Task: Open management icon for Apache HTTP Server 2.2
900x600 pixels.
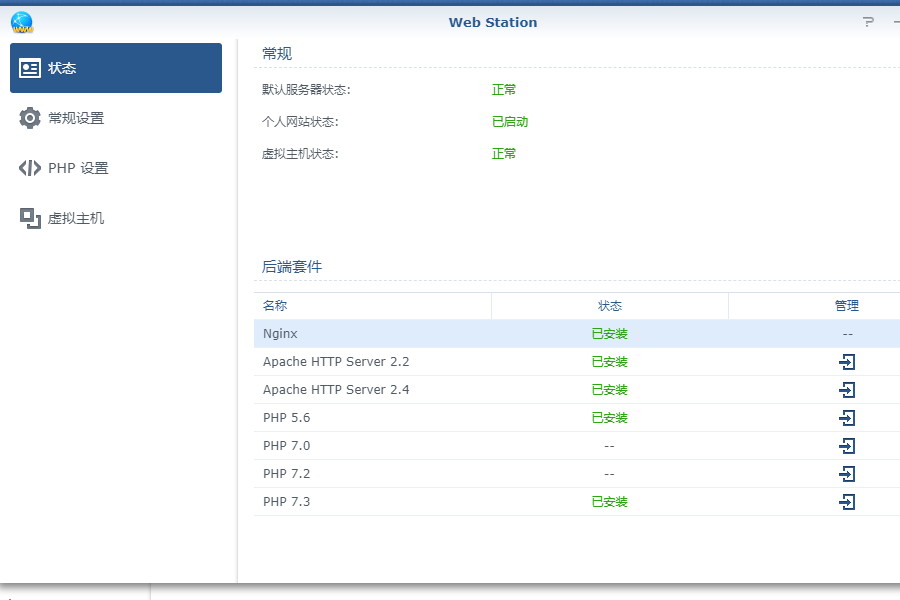Action: [847, 362]
